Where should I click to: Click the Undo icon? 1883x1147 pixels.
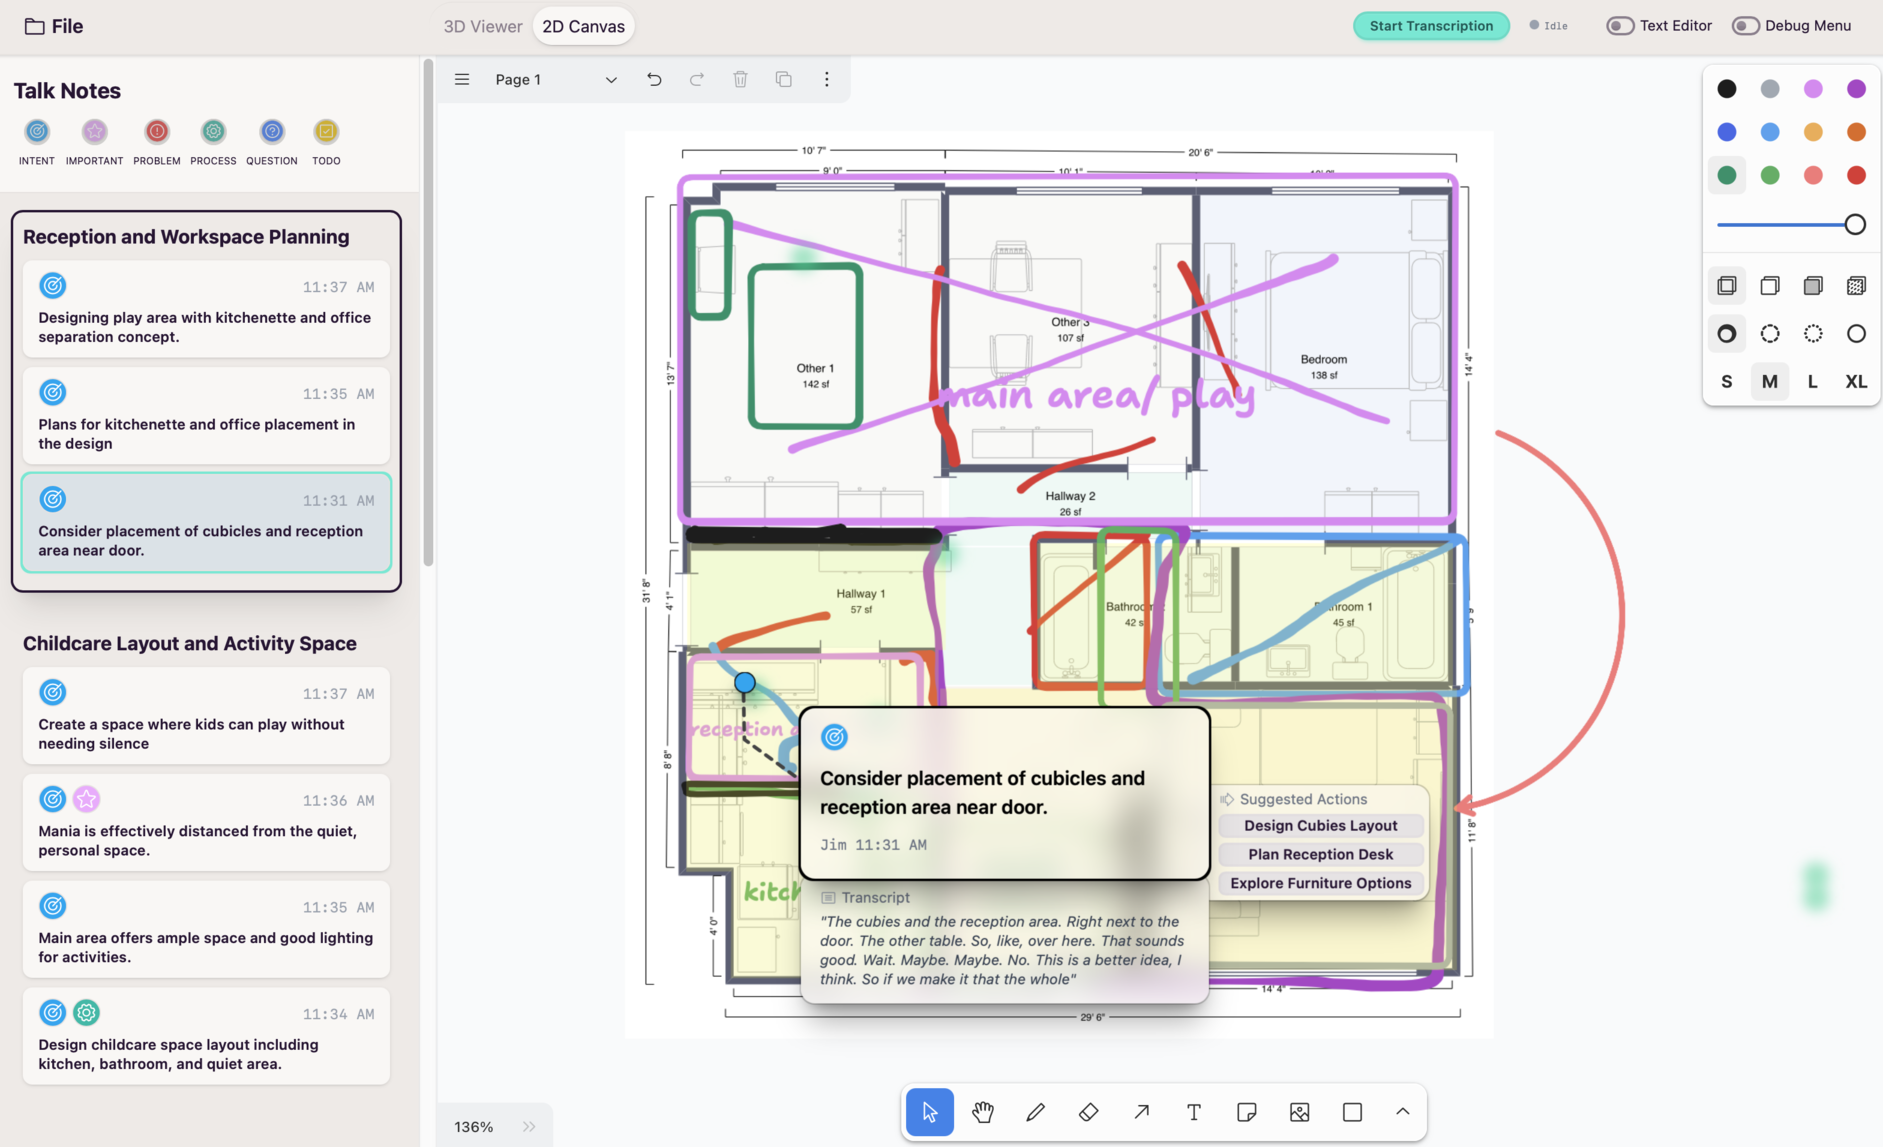pos(654,79)
